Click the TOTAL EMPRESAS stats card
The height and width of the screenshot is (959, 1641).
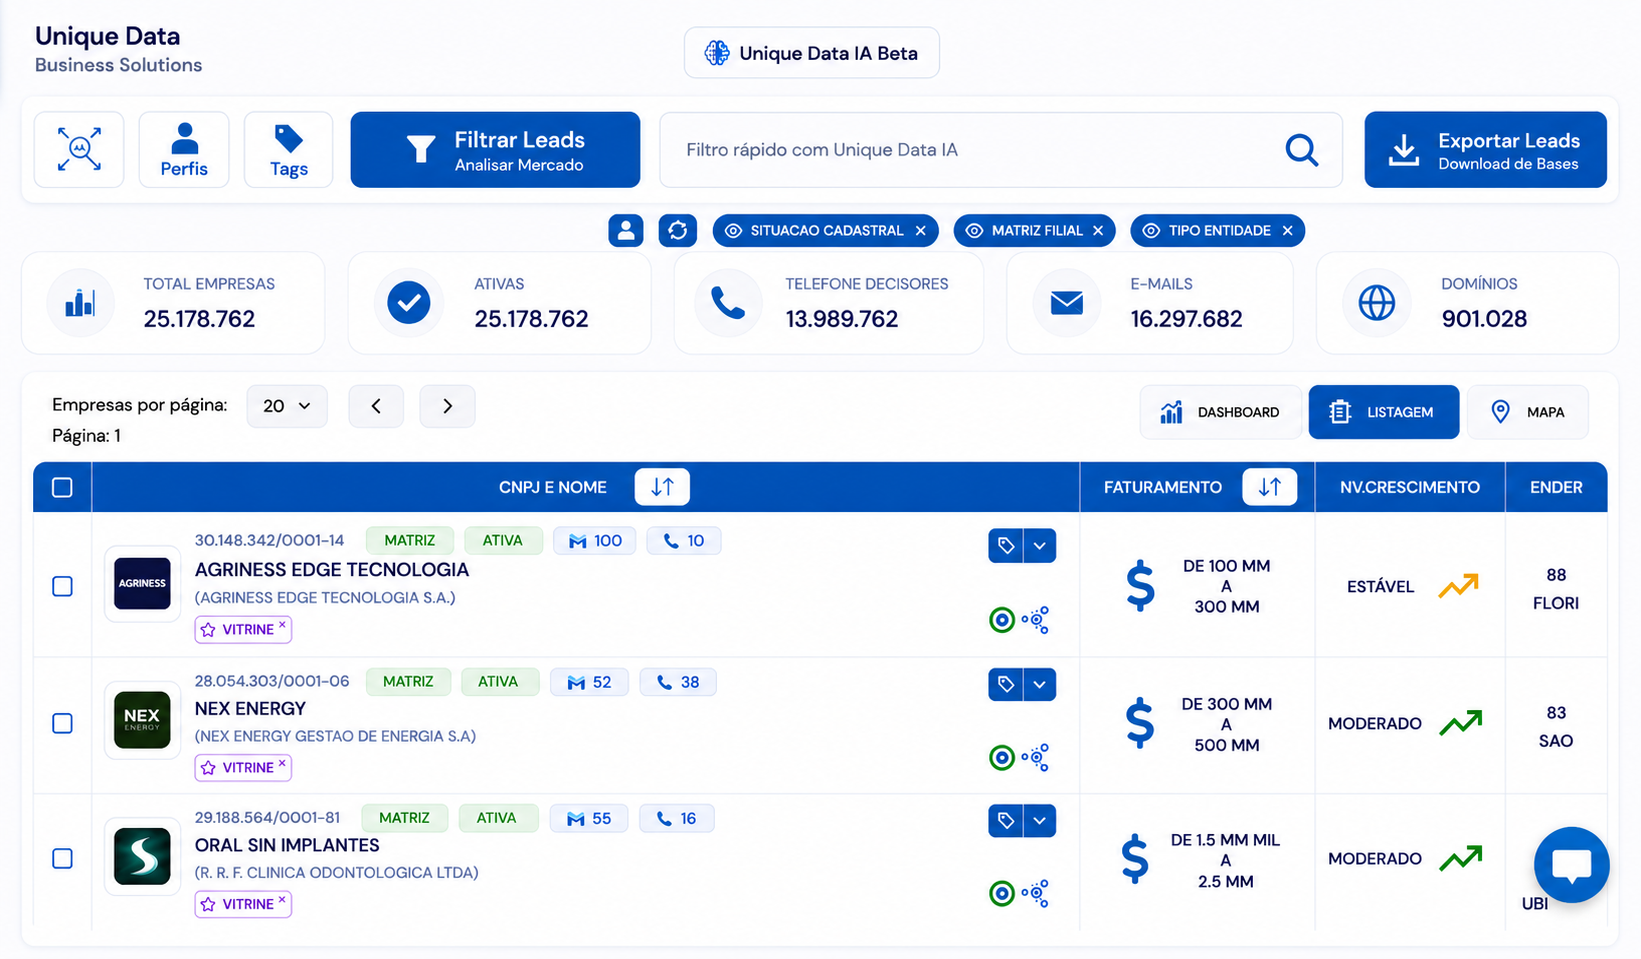pyautogui.click(x=173, y=303)
